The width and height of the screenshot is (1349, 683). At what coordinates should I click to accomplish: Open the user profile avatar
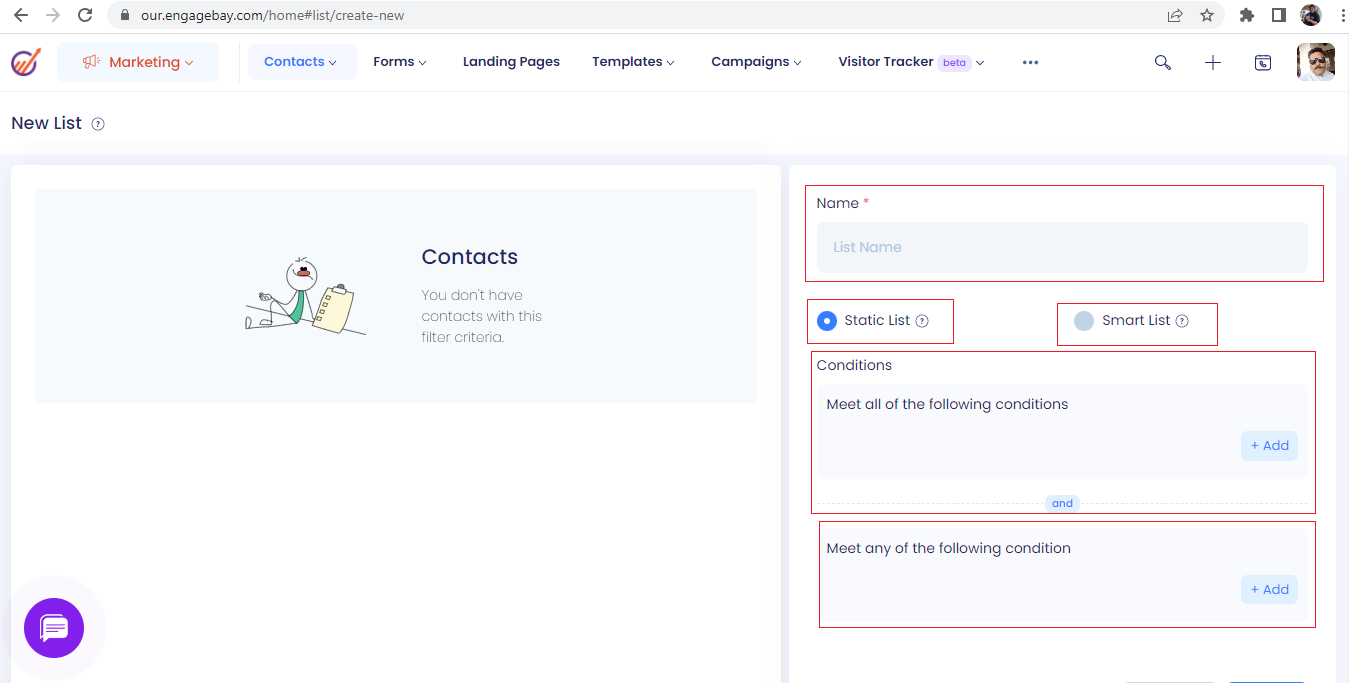(x=1315, y=62)
